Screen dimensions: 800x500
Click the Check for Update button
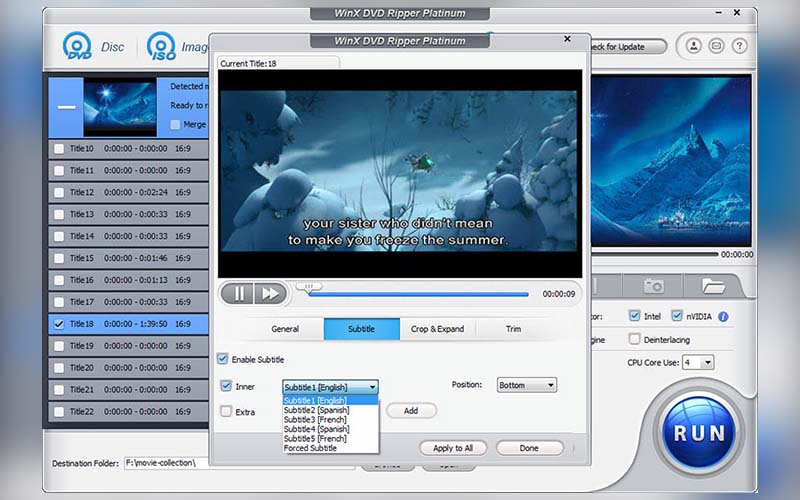coord(629,46)
